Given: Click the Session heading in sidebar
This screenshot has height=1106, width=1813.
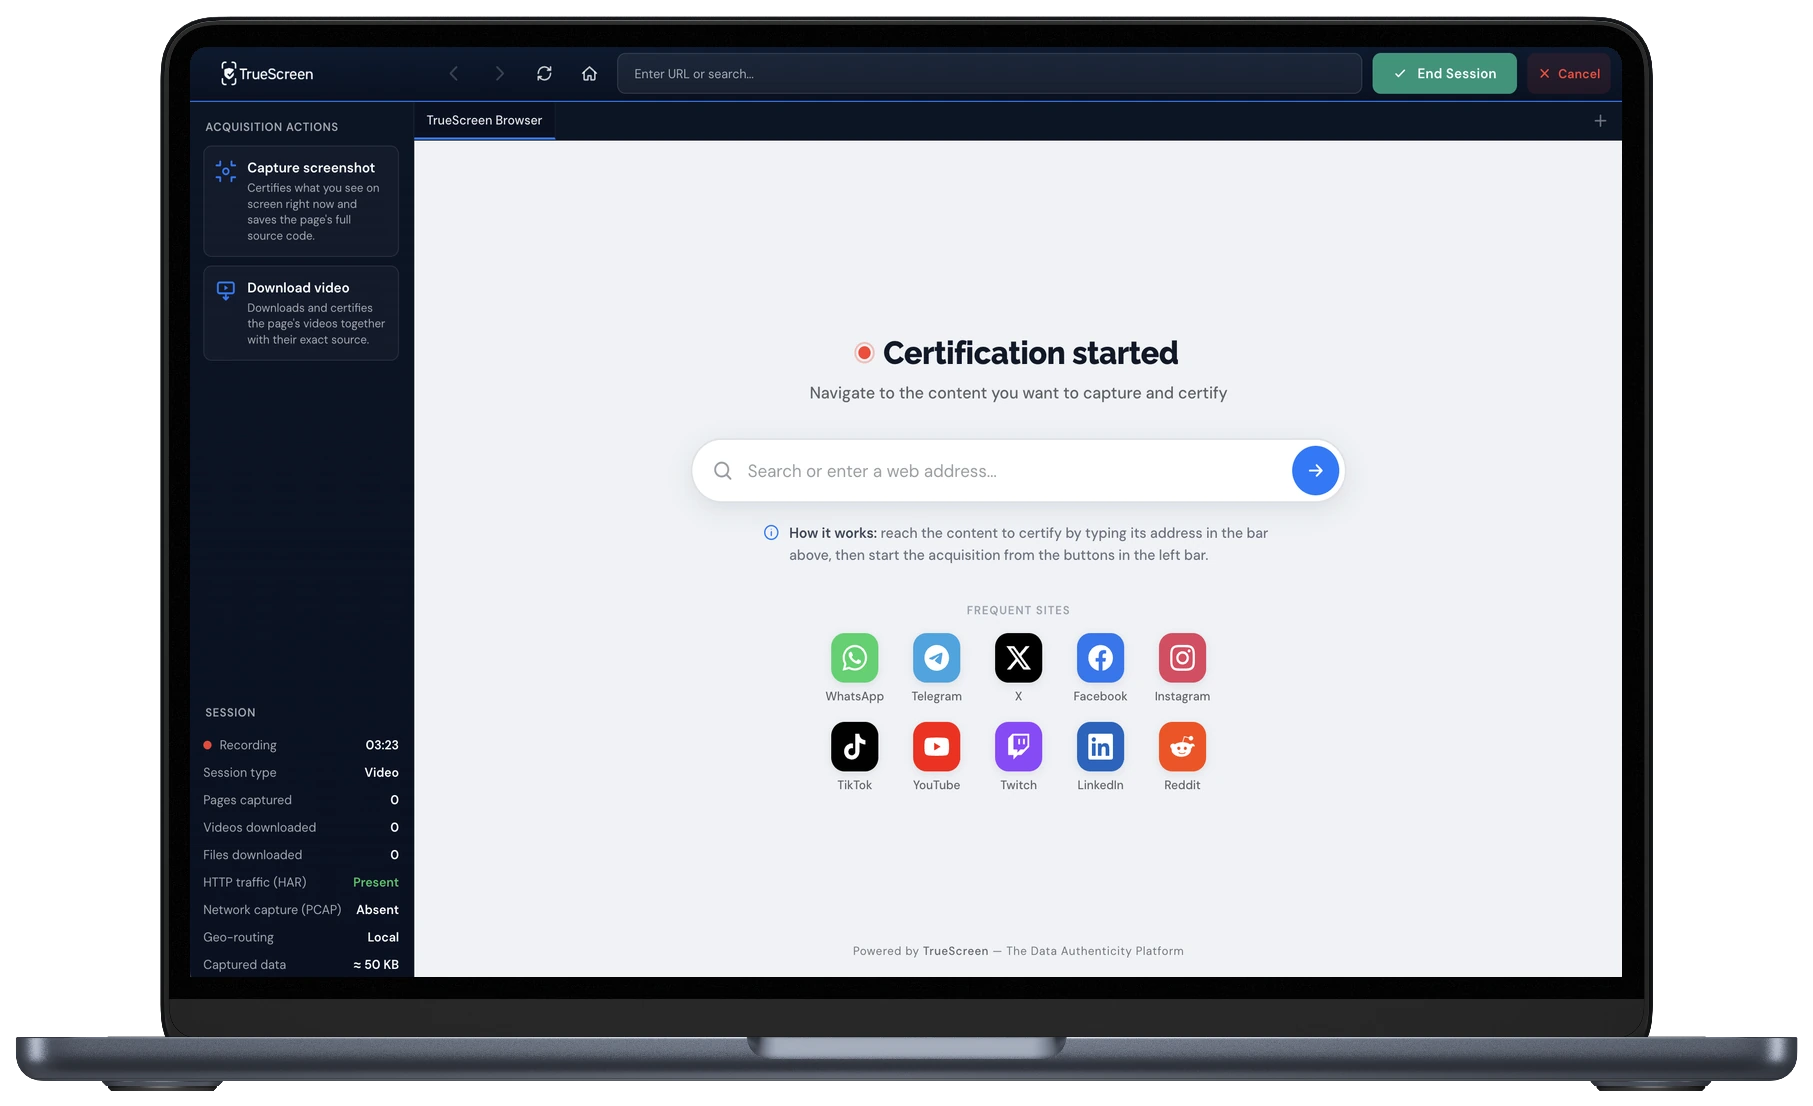Looking at the screenshot, I should [x=230, y=713].
